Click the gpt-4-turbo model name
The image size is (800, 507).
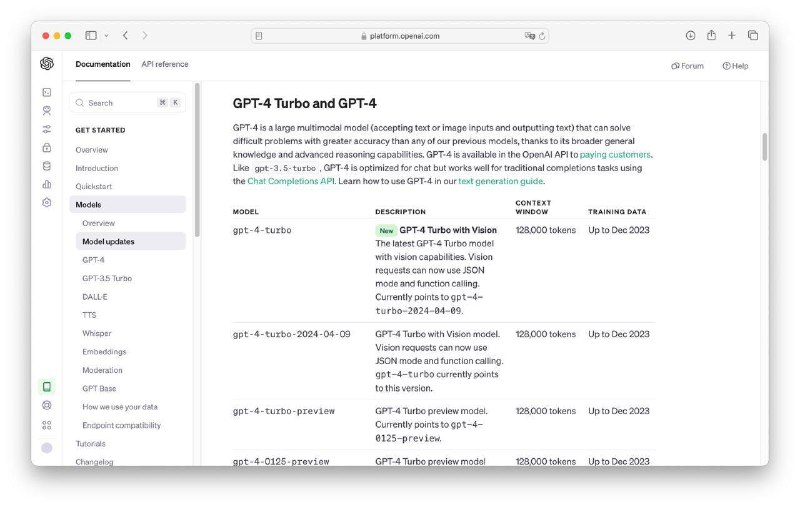click(x=262, y=231)
